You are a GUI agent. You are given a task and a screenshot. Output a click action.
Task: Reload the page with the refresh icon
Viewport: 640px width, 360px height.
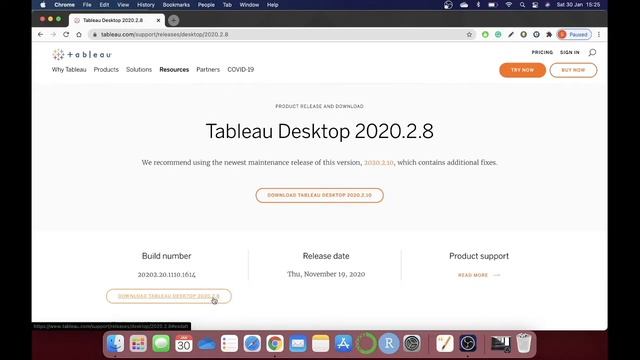pos(66,35)
